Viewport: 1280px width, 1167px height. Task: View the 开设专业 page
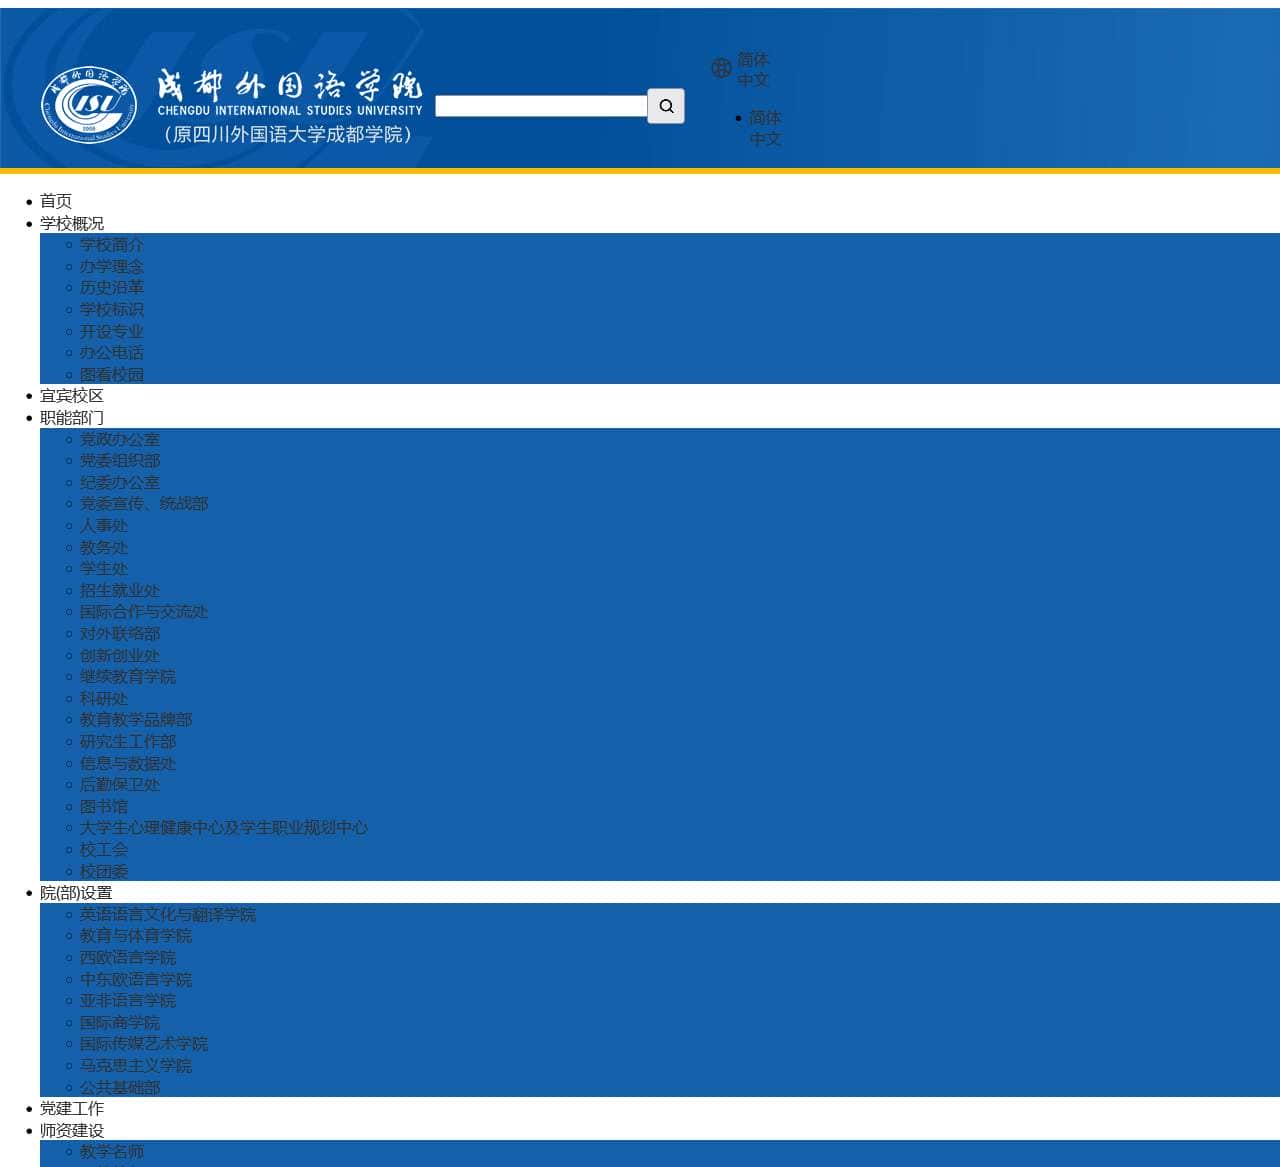tap(112, 332)
